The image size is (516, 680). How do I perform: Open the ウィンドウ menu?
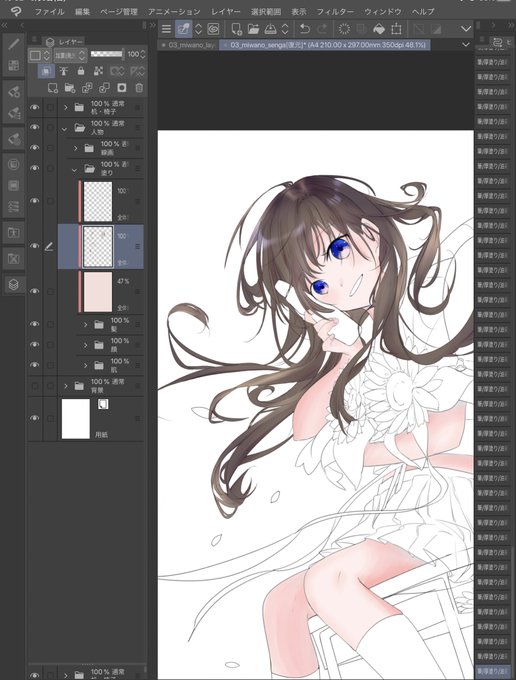point(382,12)
